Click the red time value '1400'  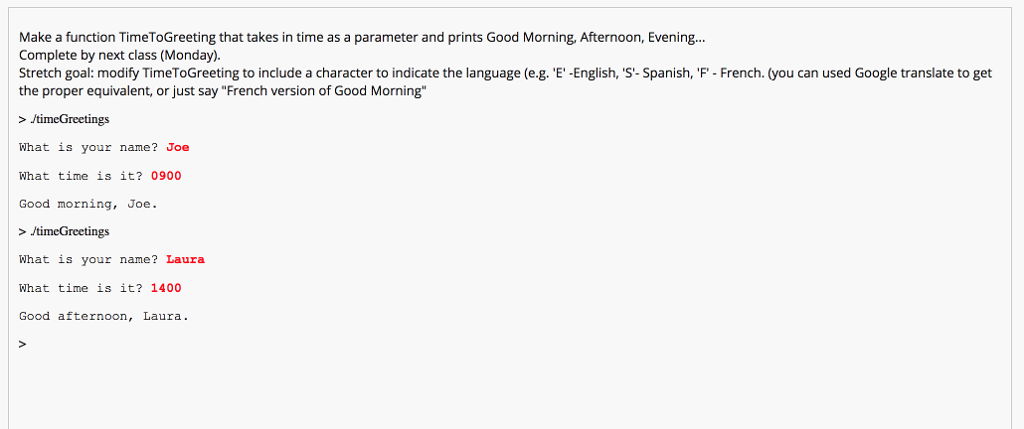pos(166,287)
